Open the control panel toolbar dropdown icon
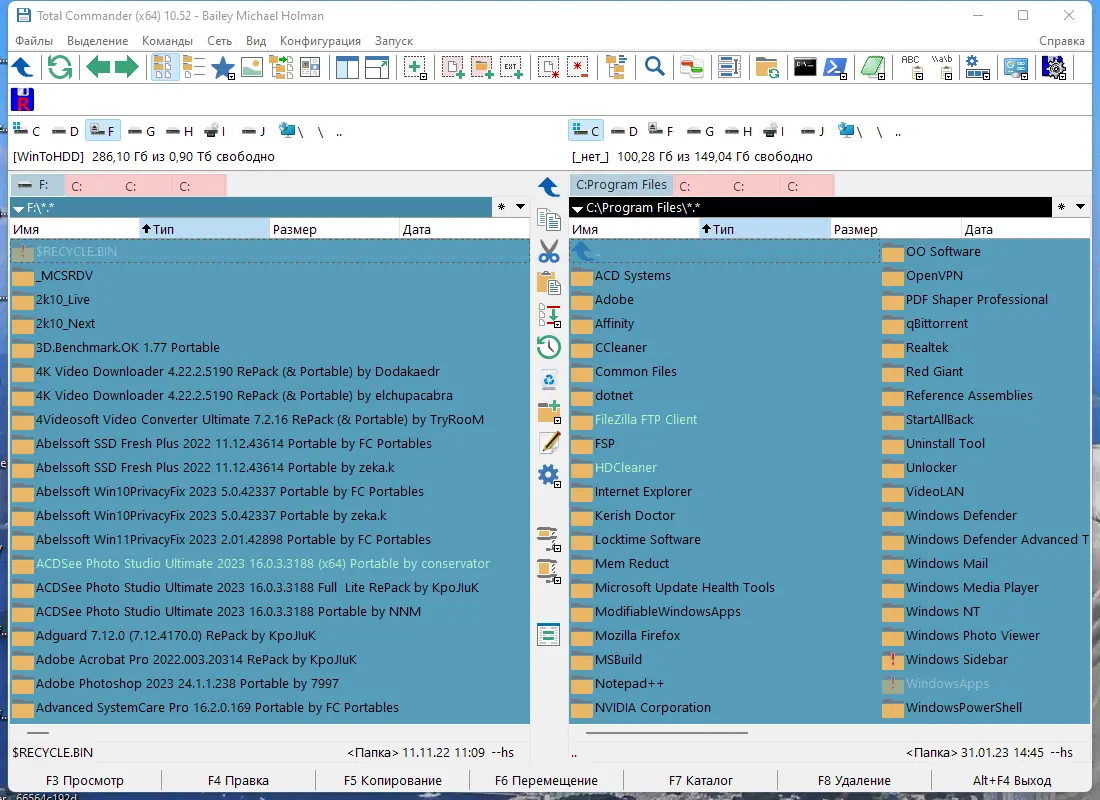This screenshot has height=800, width=1100. pyautogui.click(x=1016, y=68)
